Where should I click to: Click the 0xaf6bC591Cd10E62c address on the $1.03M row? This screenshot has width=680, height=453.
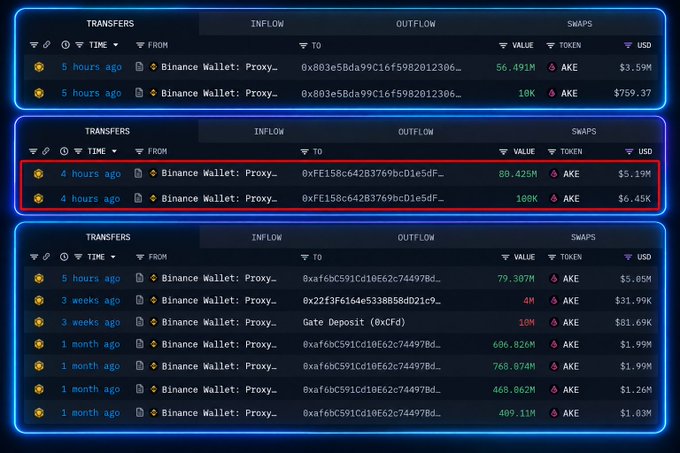(x=372, y=413)
